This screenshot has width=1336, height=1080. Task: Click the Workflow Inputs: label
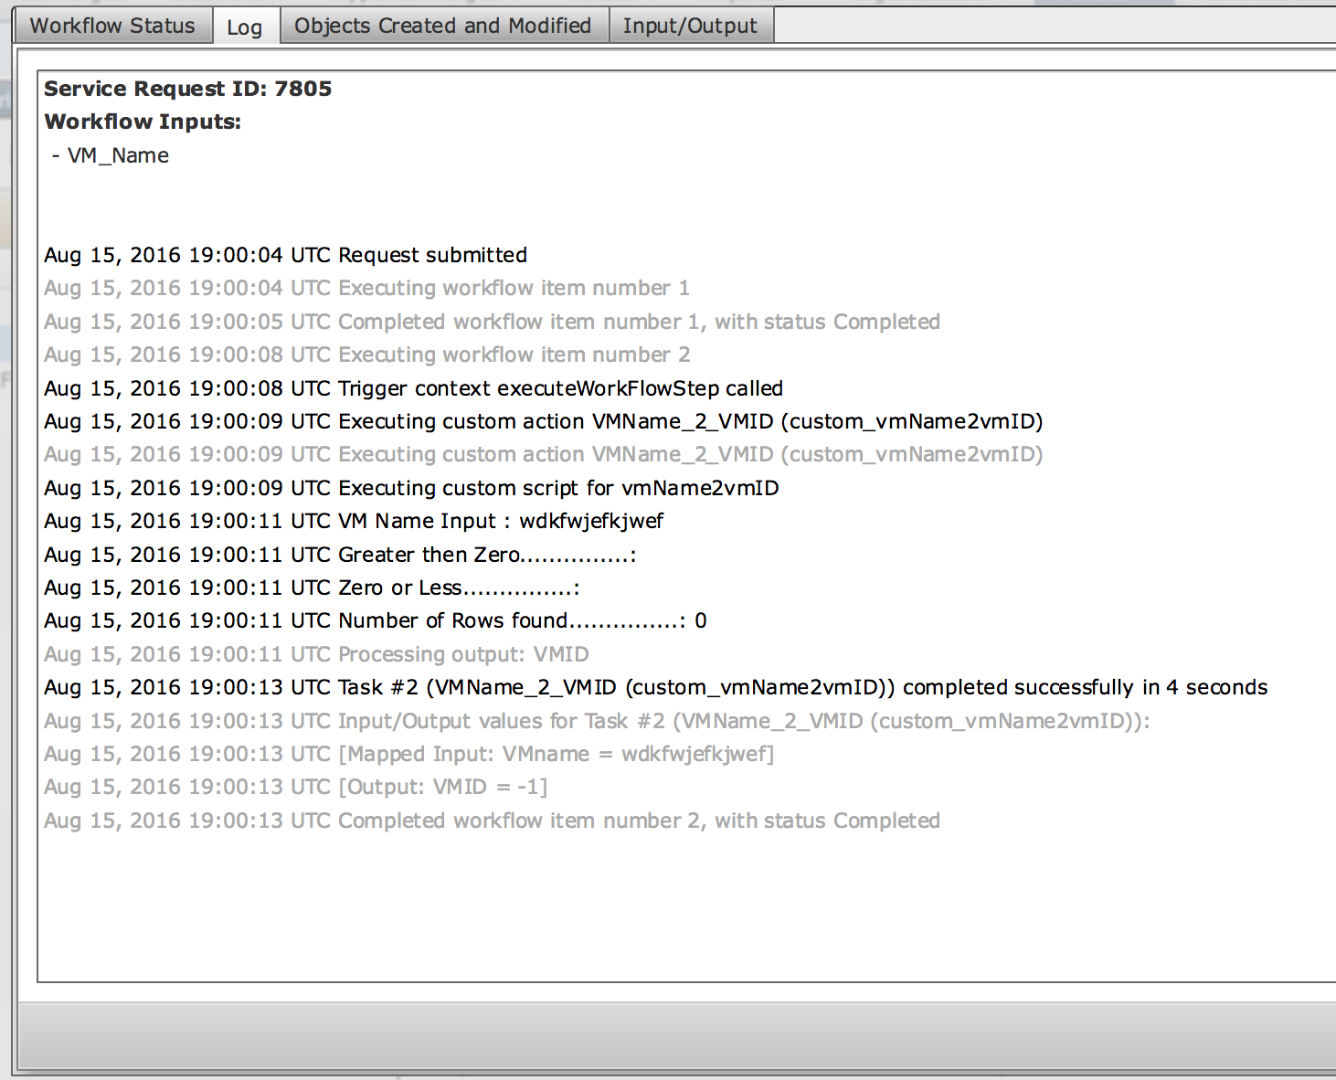tap(143, 122)
